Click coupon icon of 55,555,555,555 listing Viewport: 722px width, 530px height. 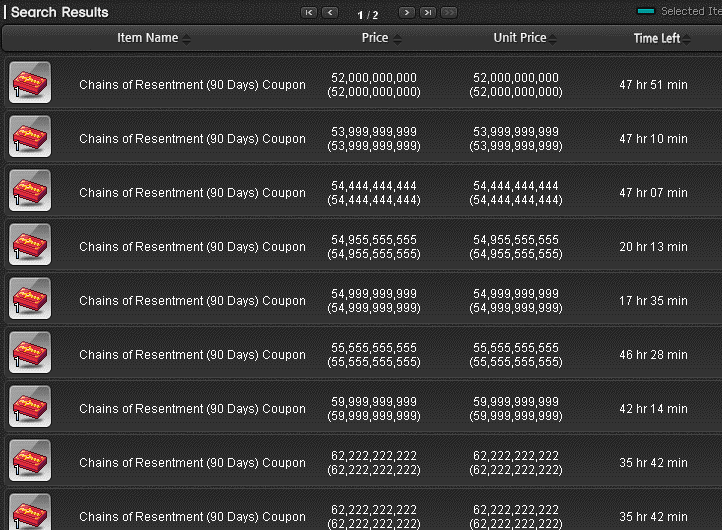(x=30, y=352)
